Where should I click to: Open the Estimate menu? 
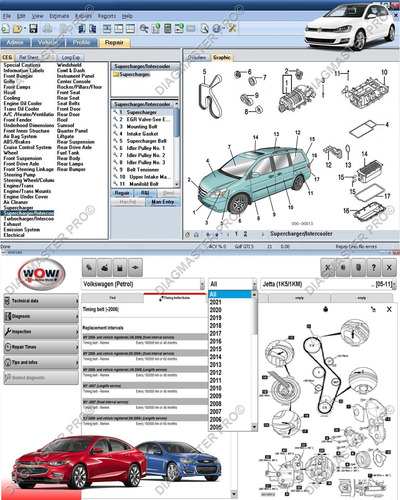[59, 16]
